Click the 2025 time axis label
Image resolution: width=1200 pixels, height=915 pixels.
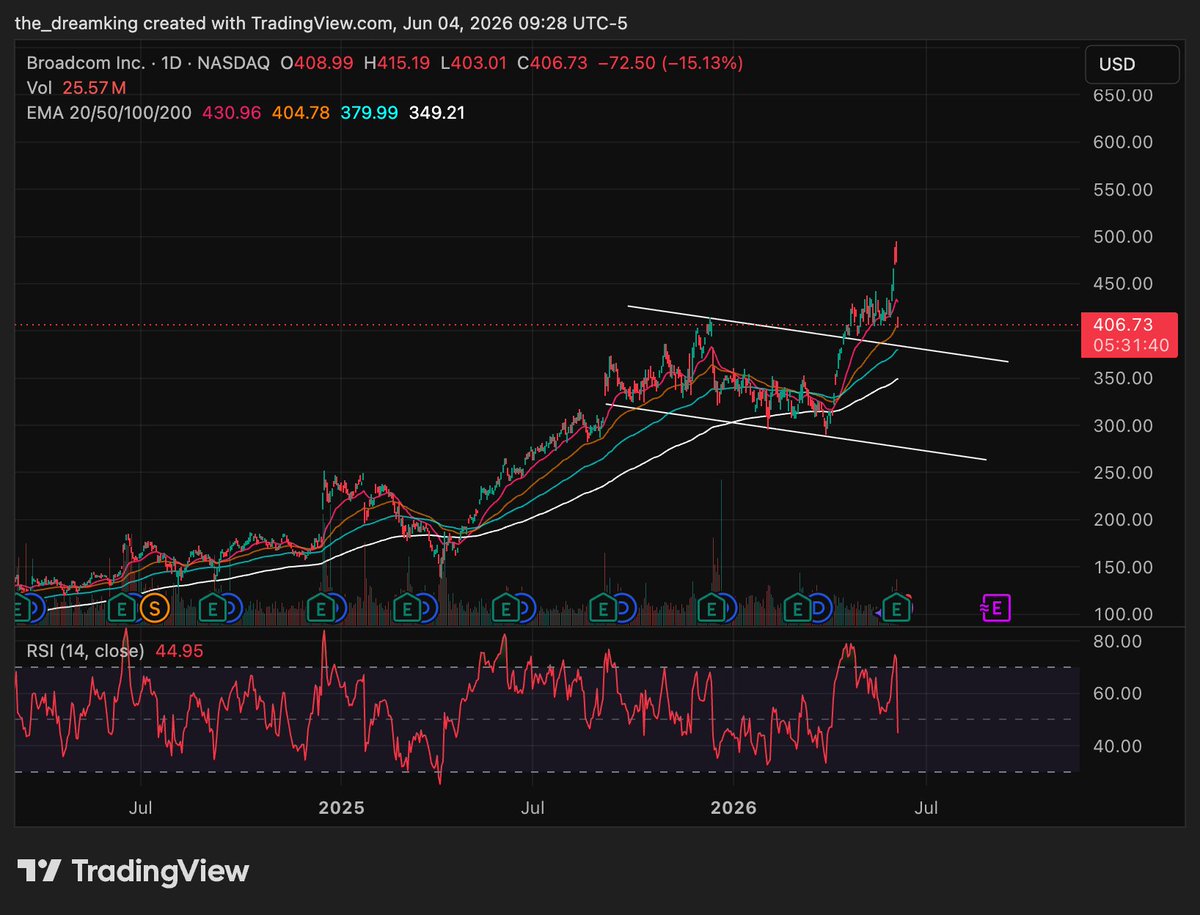(340, 806)
